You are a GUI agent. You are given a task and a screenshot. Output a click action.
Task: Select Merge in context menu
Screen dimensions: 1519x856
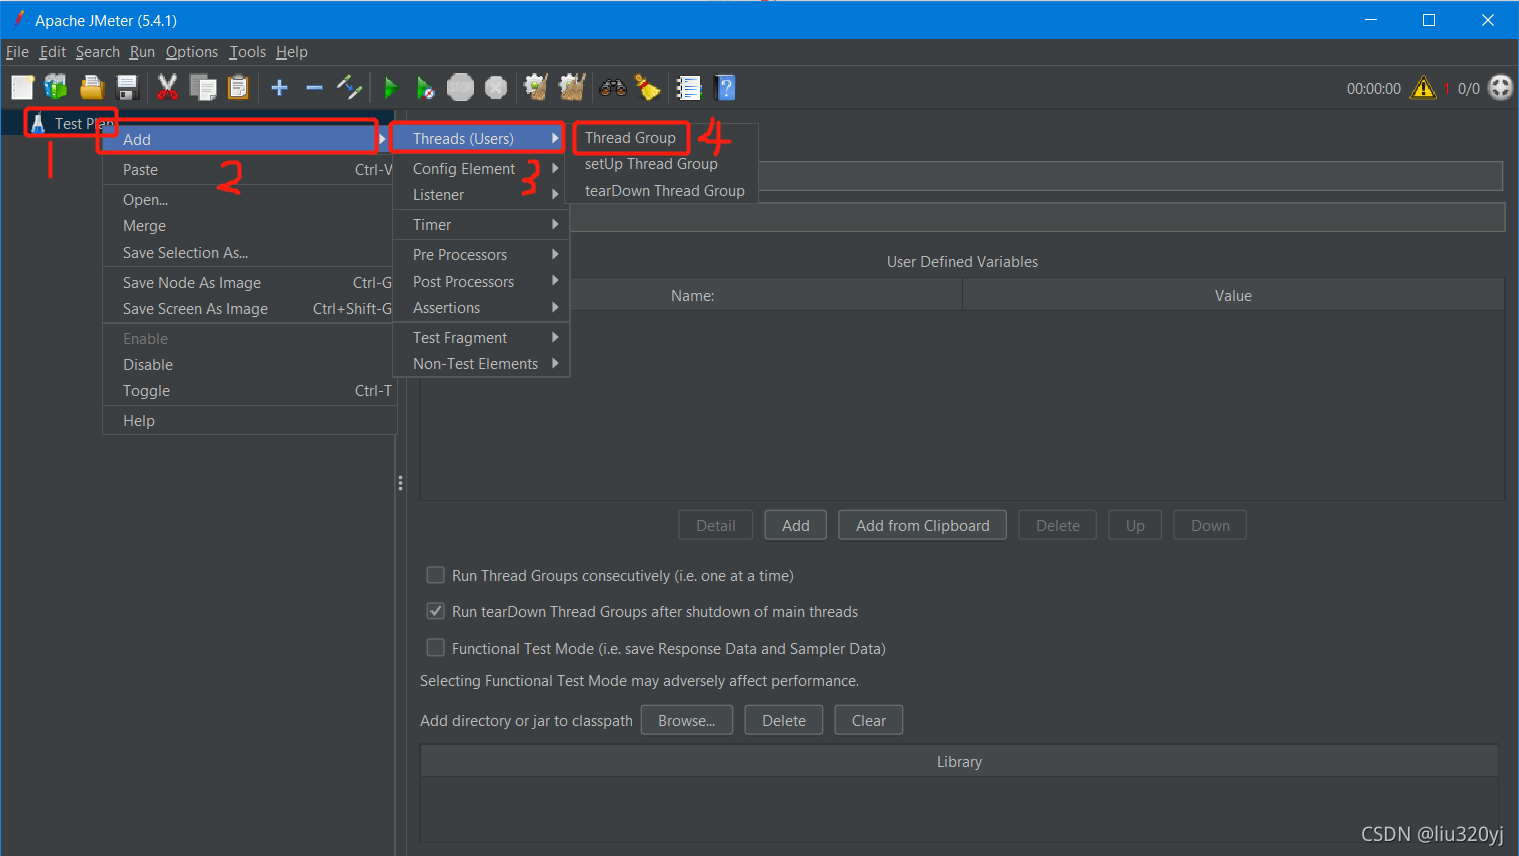pos(249,226)
